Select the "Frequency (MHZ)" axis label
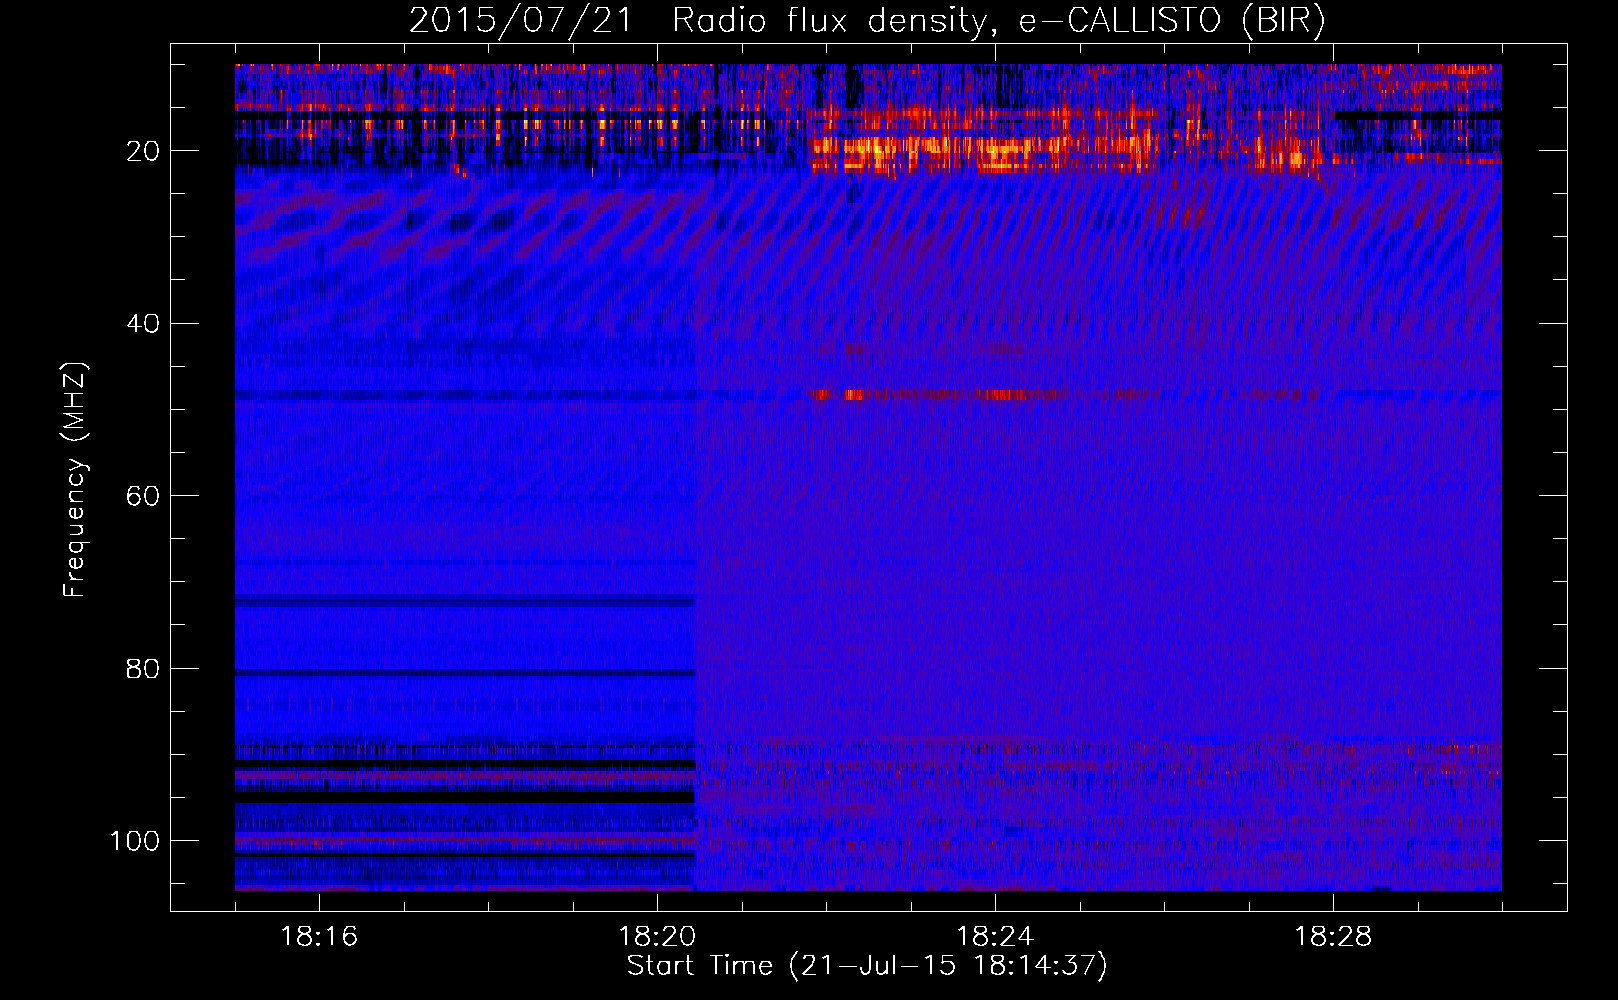Viewport: 1618px width, 1000px height. coord(75,479)
